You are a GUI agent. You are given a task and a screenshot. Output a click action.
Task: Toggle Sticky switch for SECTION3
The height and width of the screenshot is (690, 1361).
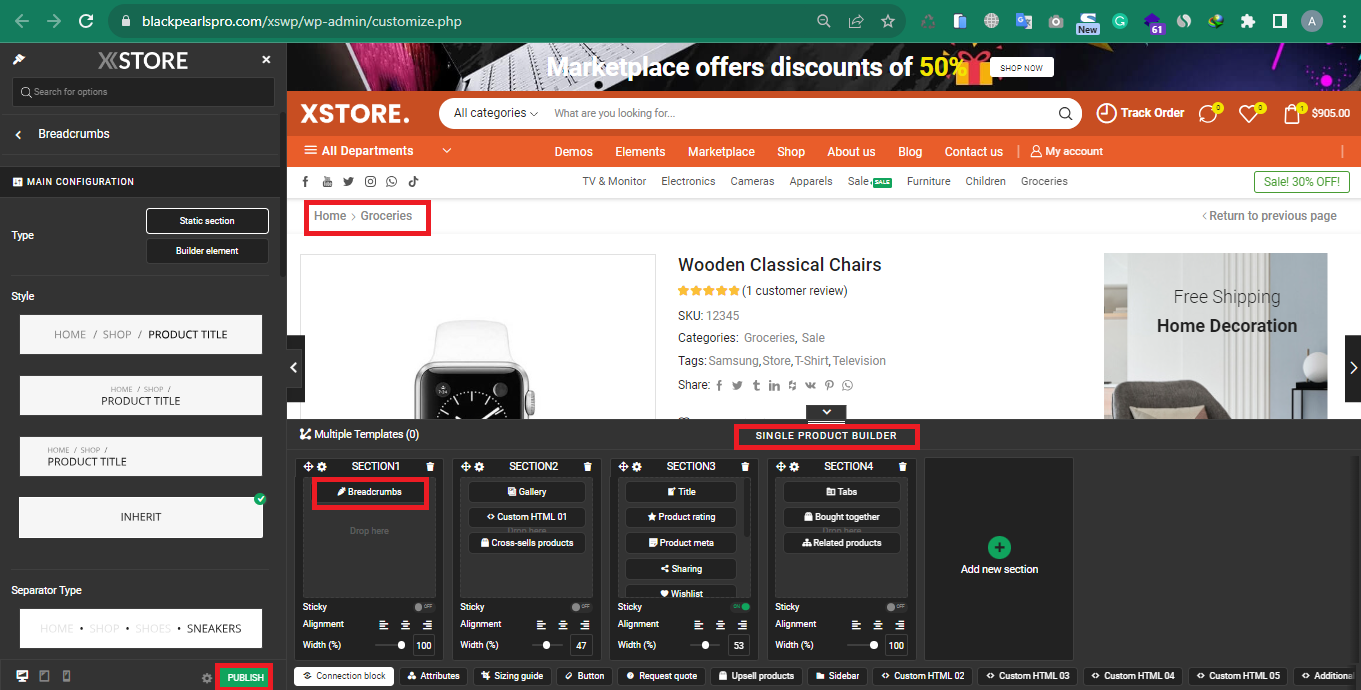coord(740,607)
